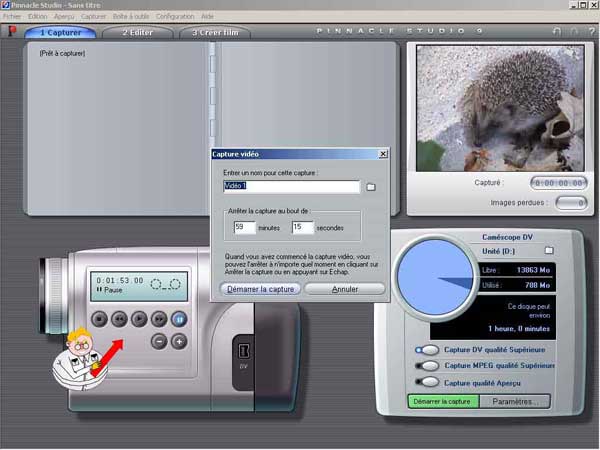
Task: Open the Capturer menu
Action: click(93, 16)
